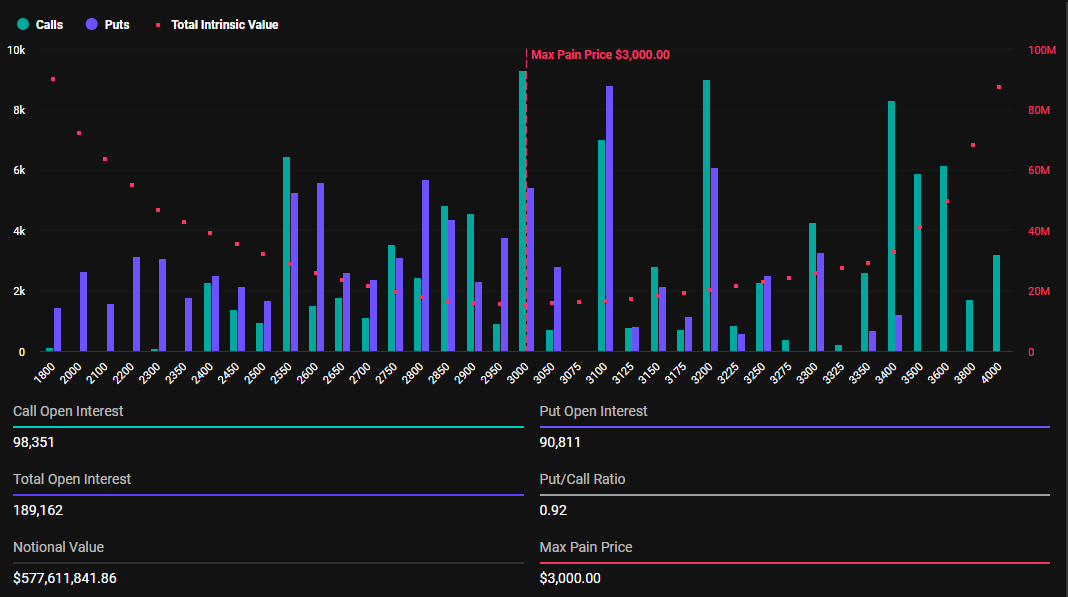
Task: Toggle the Calls legend series
Action: pyautogui.click(x=40, y=25)
